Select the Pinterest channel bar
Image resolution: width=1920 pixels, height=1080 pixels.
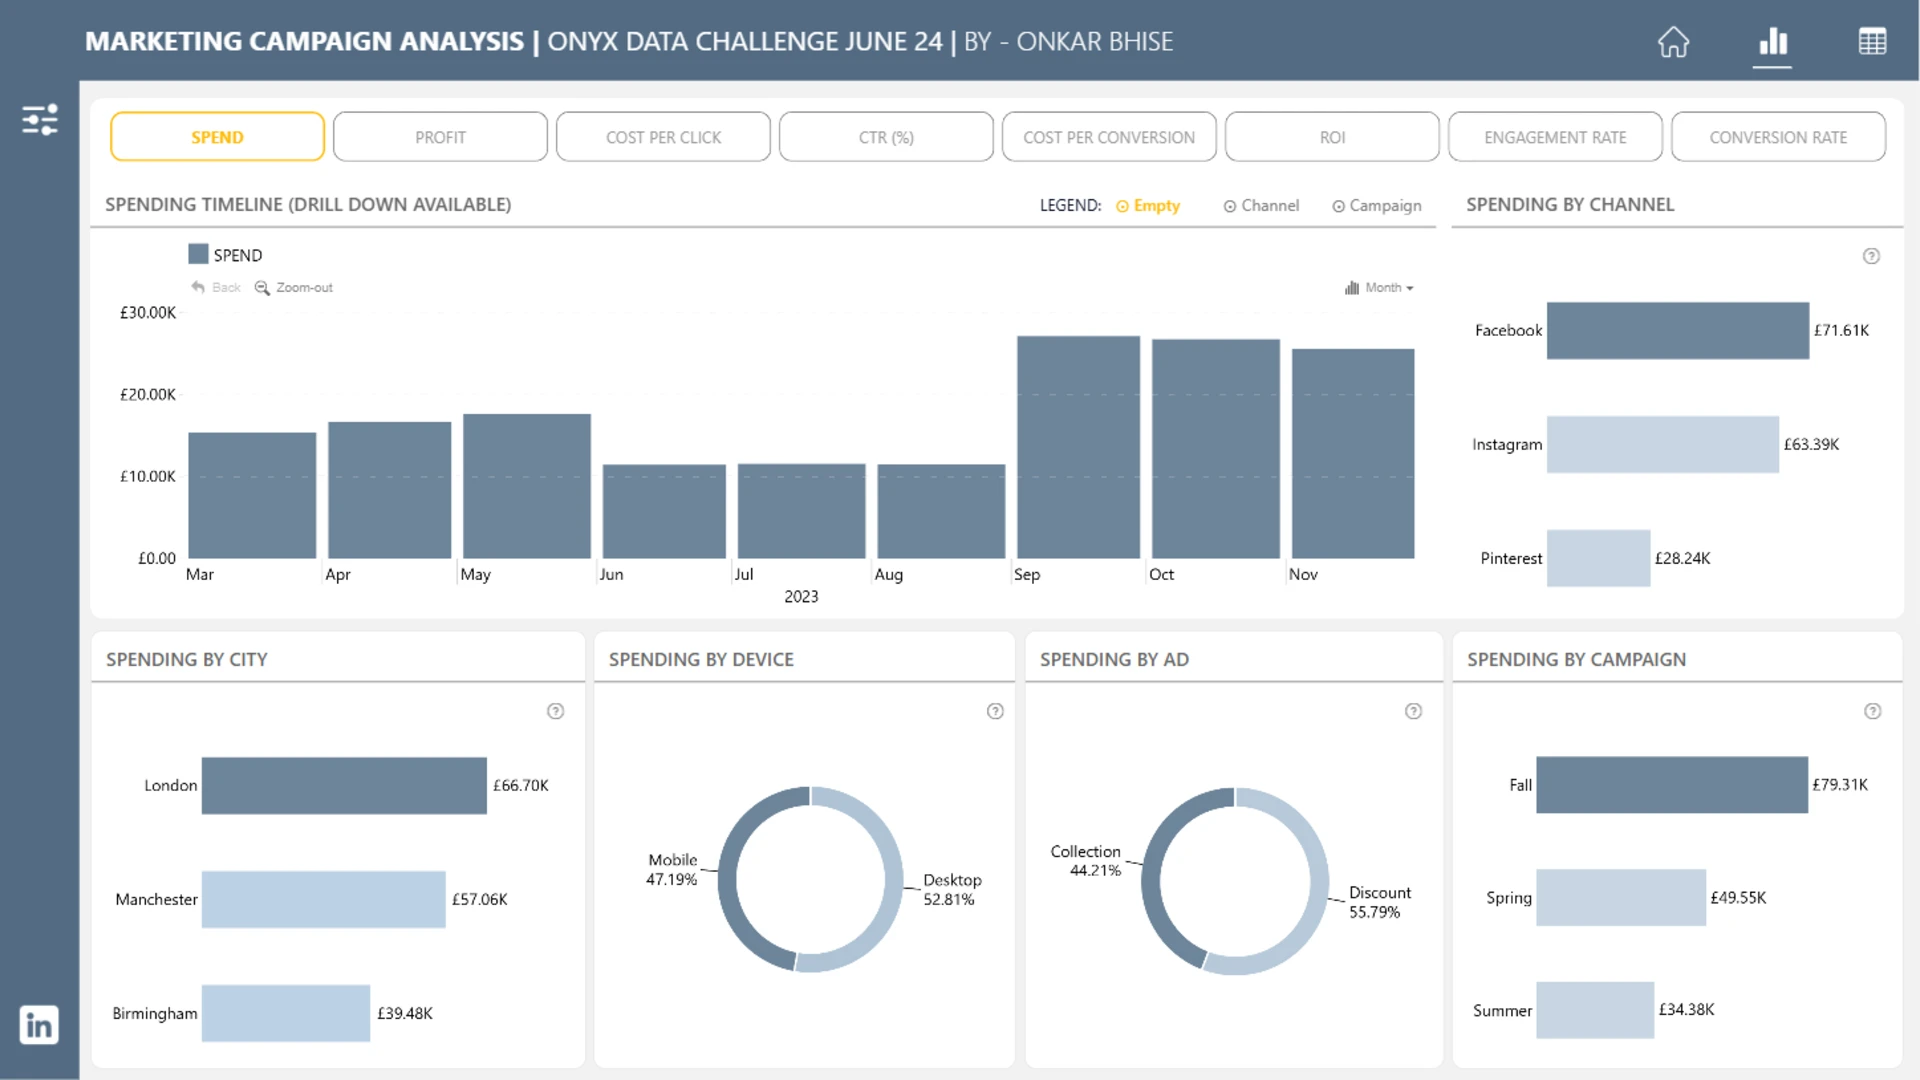click(1598, 558)
